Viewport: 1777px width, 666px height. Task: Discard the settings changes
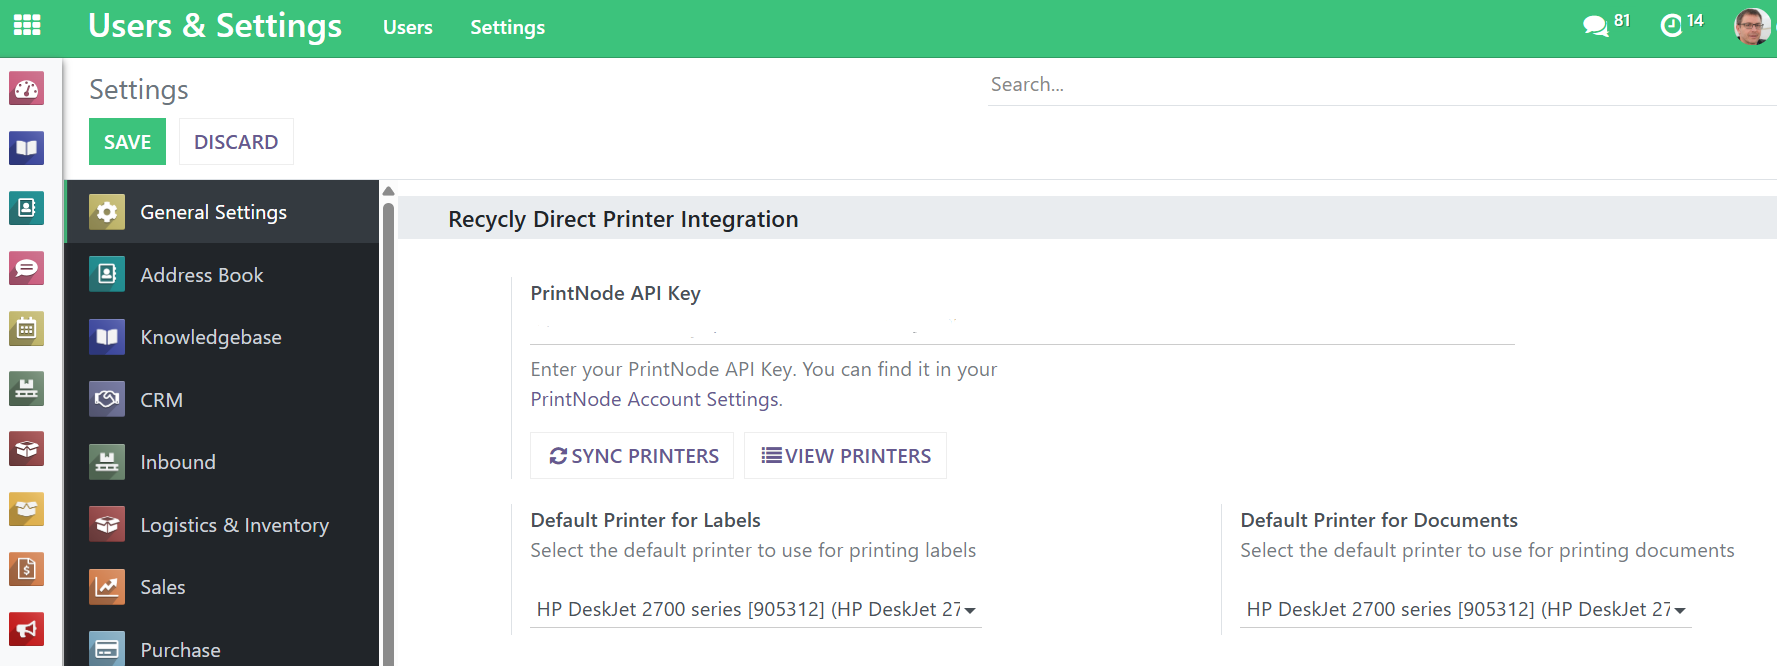[x=236, y=142]
